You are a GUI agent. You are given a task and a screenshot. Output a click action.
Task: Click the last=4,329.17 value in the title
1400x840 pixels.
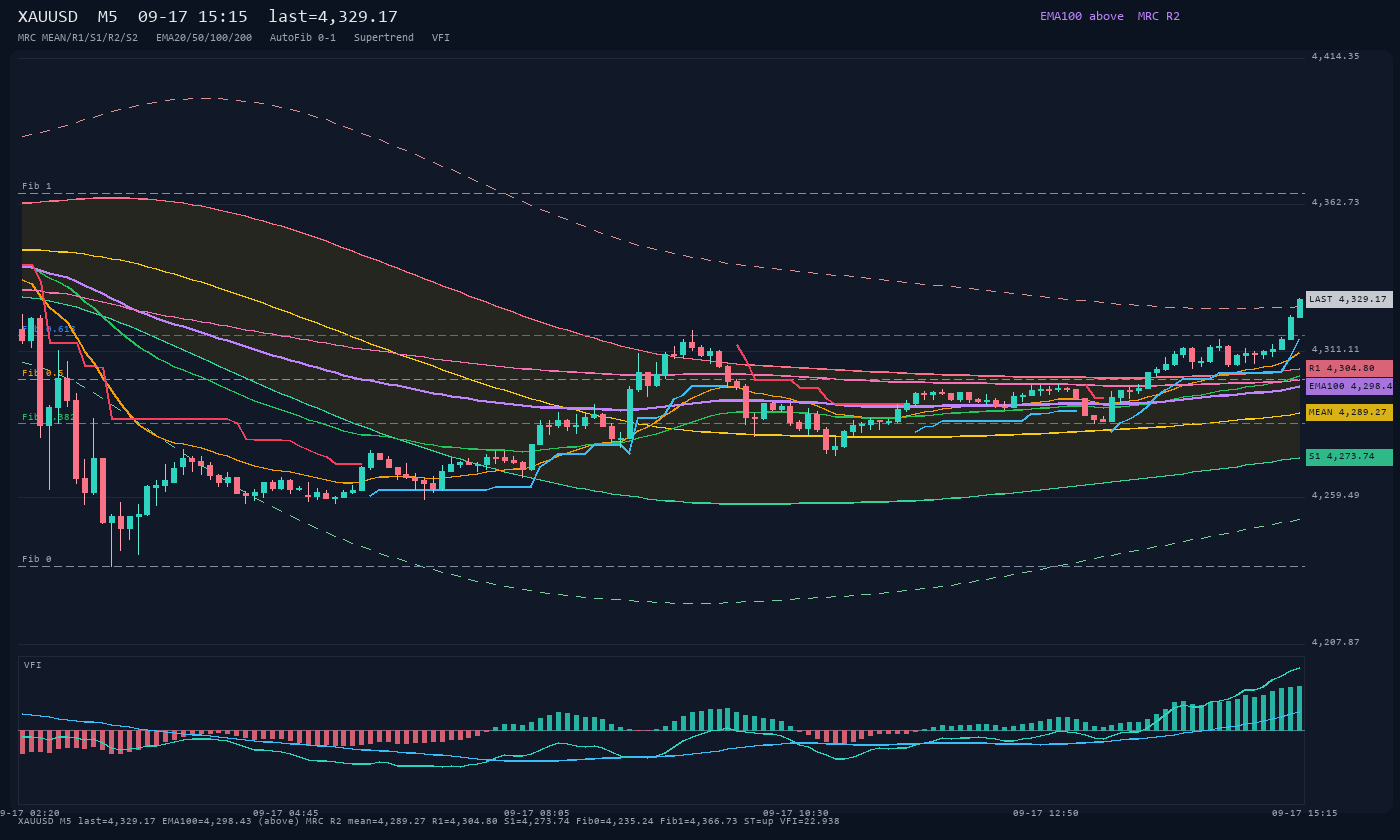pos(333,17)
